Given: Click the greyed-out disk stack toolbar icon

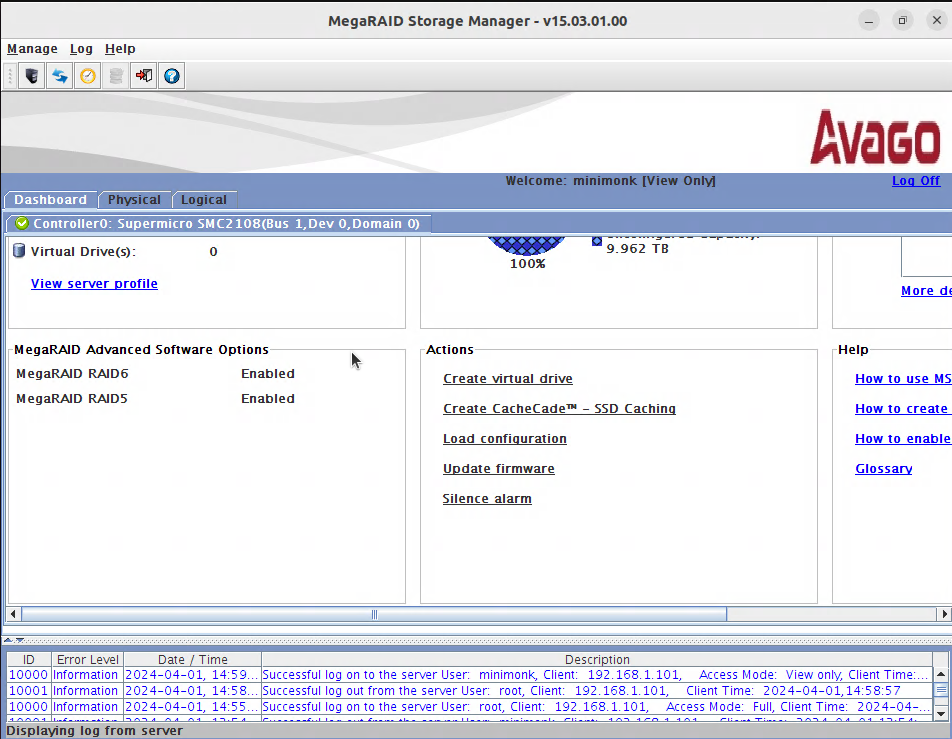Looking at the screenshot, I should pos(116,76).
